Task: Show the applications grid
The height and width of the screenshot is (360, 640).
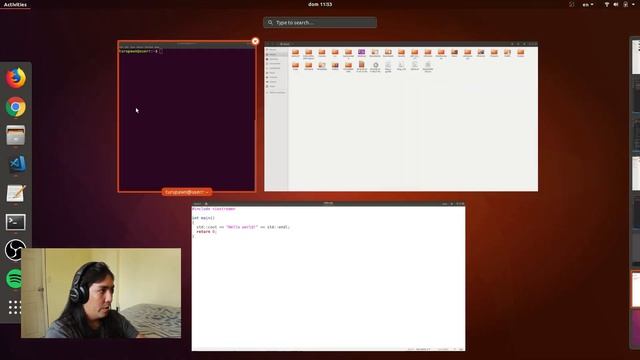Action: click(x=14, y=307)
